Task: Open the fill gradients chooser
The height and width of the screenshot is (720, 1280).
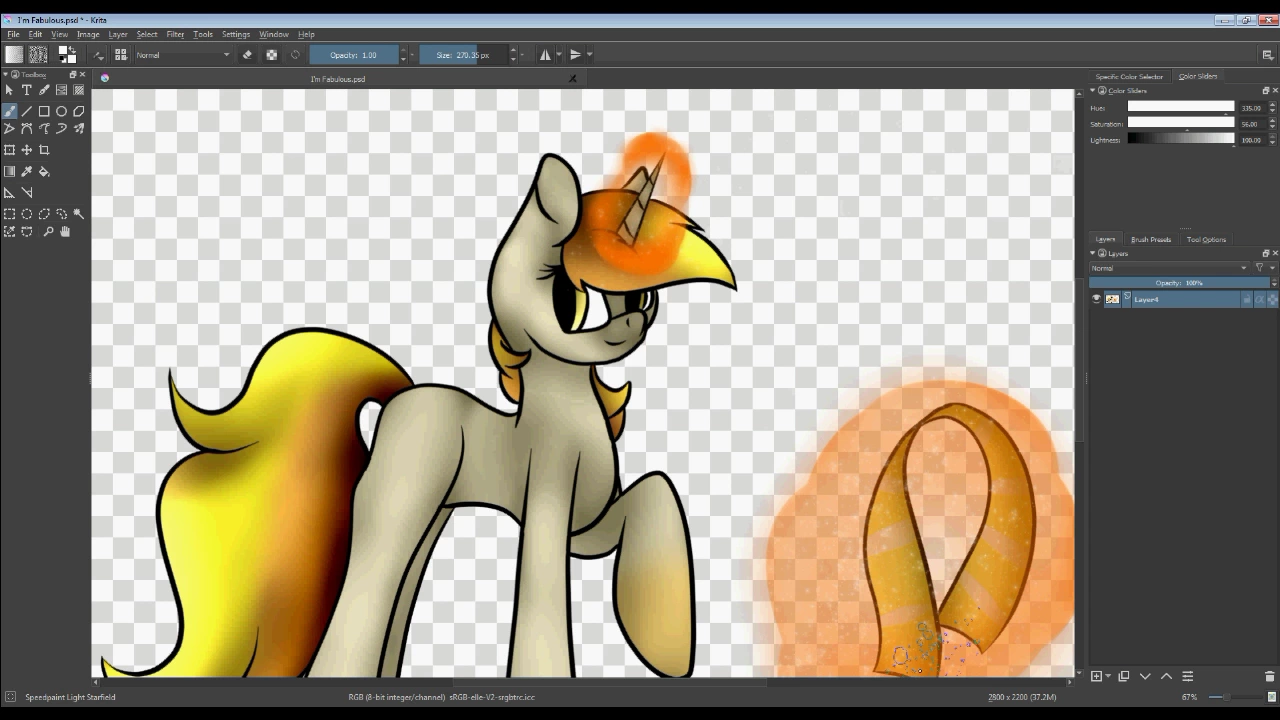Action: coord(14,55)
